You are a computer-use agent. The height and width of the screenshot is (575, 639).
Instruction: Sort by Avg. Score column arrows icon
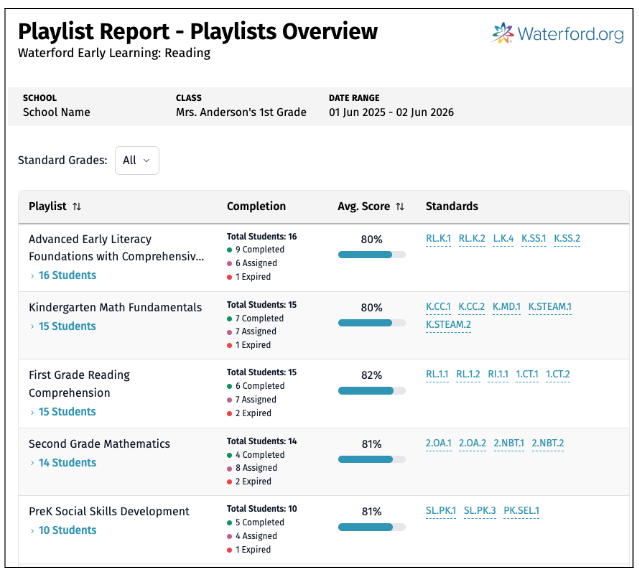pos(400,207)
